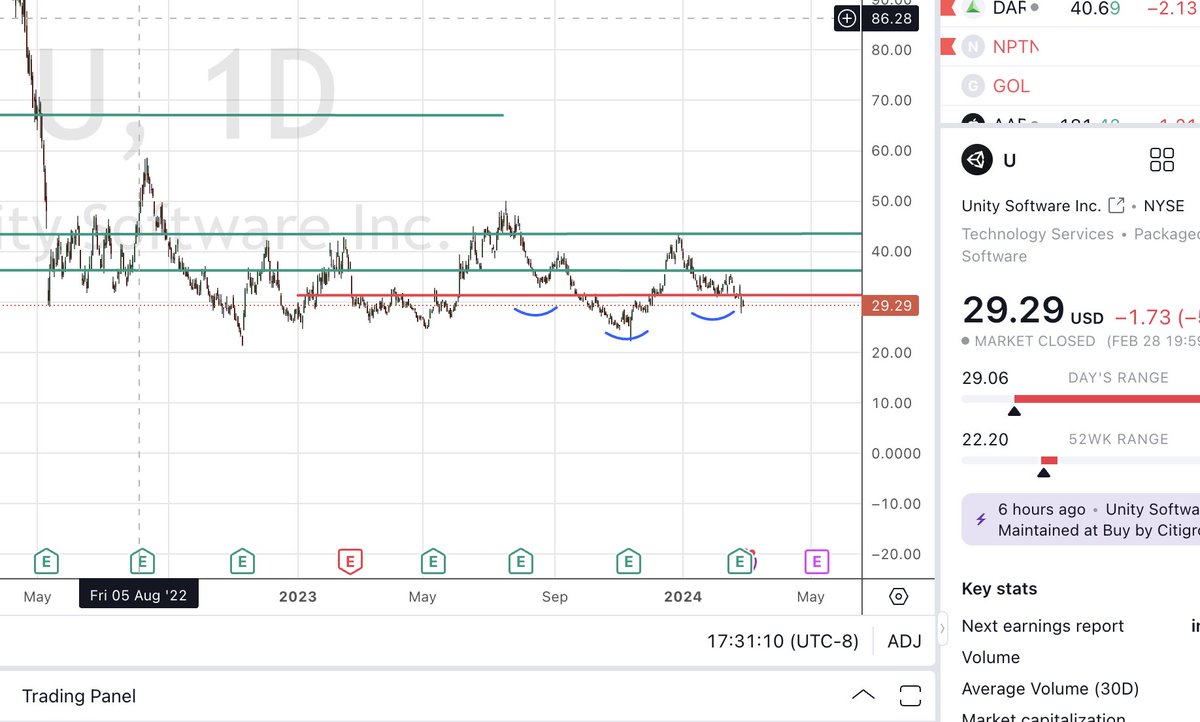The image size is (1200, 722).
Task: Click the DAY'S RANGE indicator bar
Action: pyautogui.click(x=1081, y=399)
